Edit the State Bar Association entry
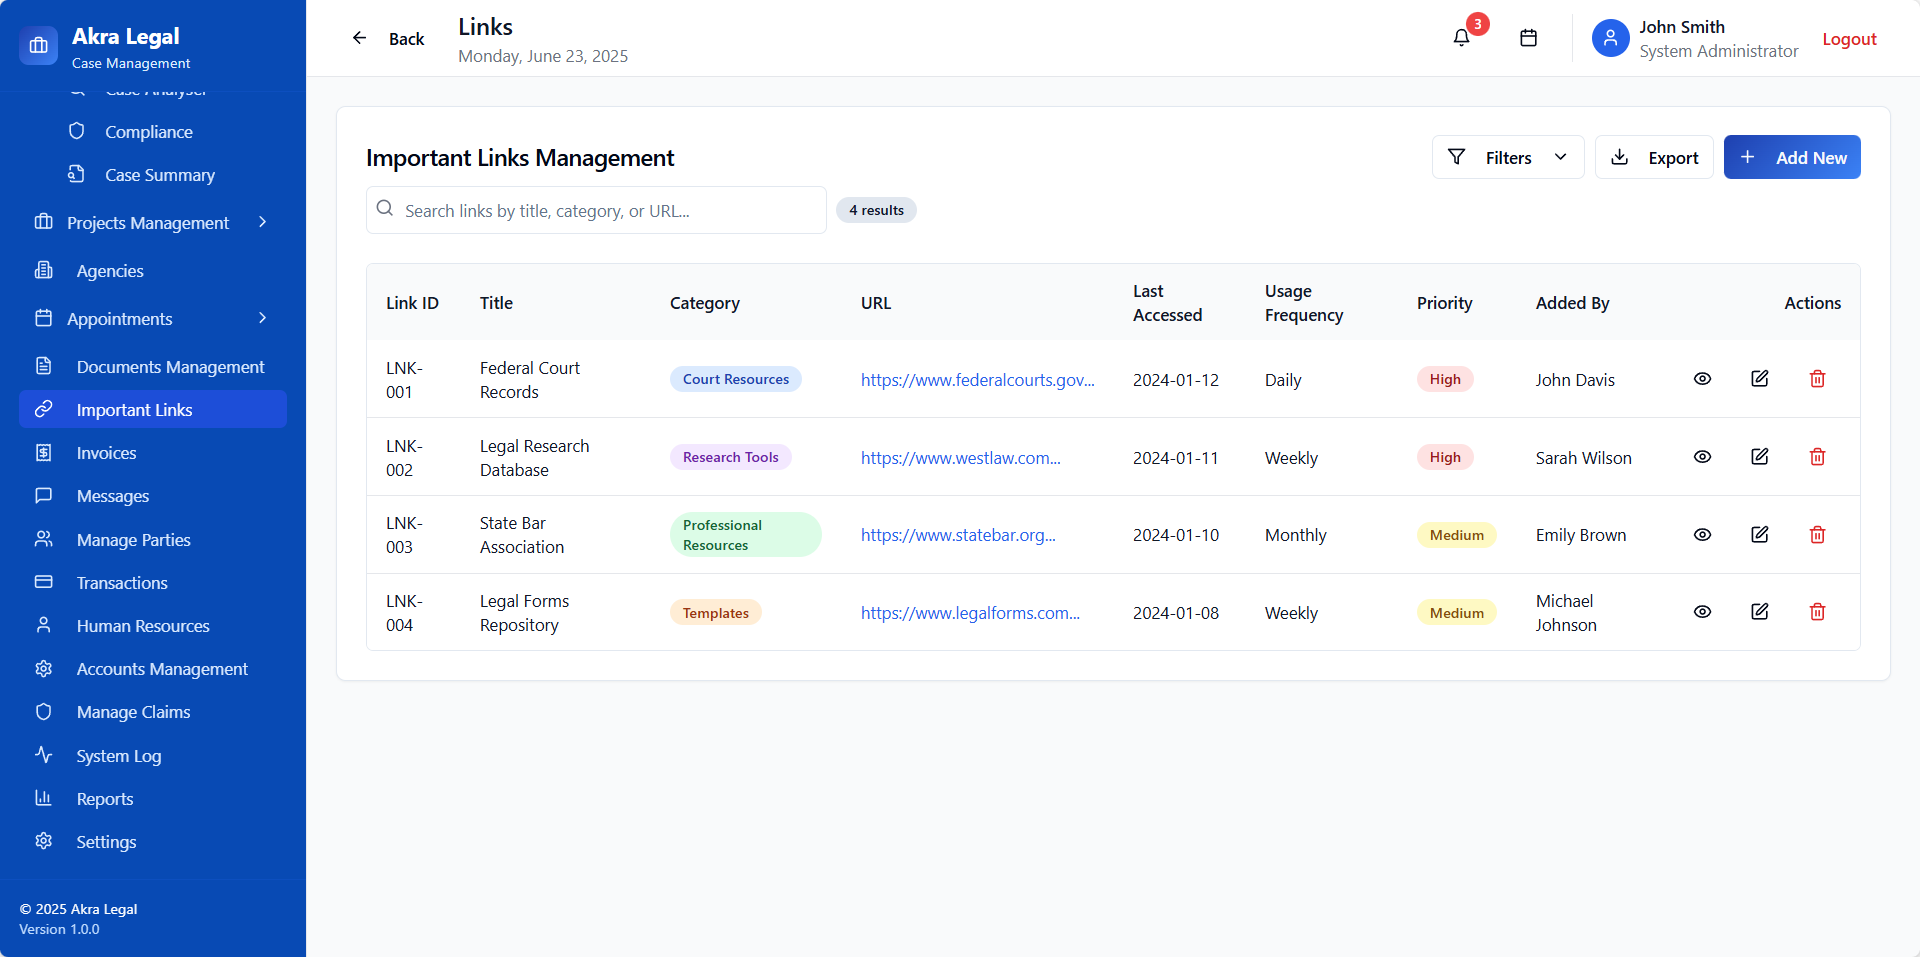The width and height of the screenshot is (1920, 957). [x=1760, y=535]
